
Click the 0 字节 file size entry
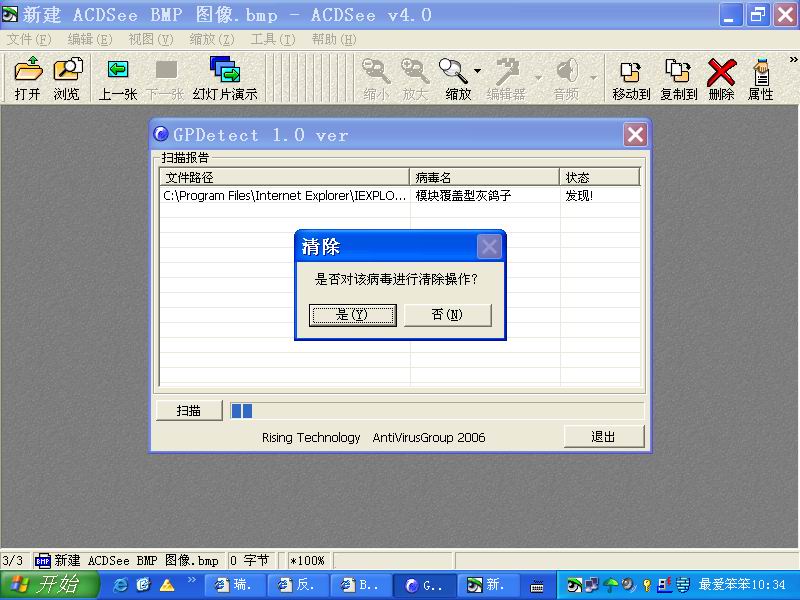click(x=249, y=561)
